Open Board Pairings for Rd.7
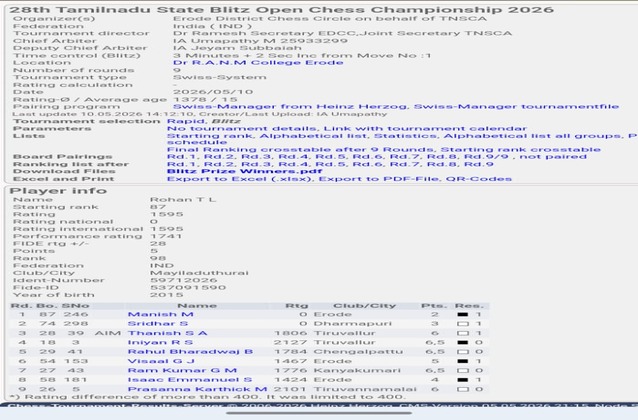This screenshot has height=420, width=638. pyautogui.click(x=405, y=157)
